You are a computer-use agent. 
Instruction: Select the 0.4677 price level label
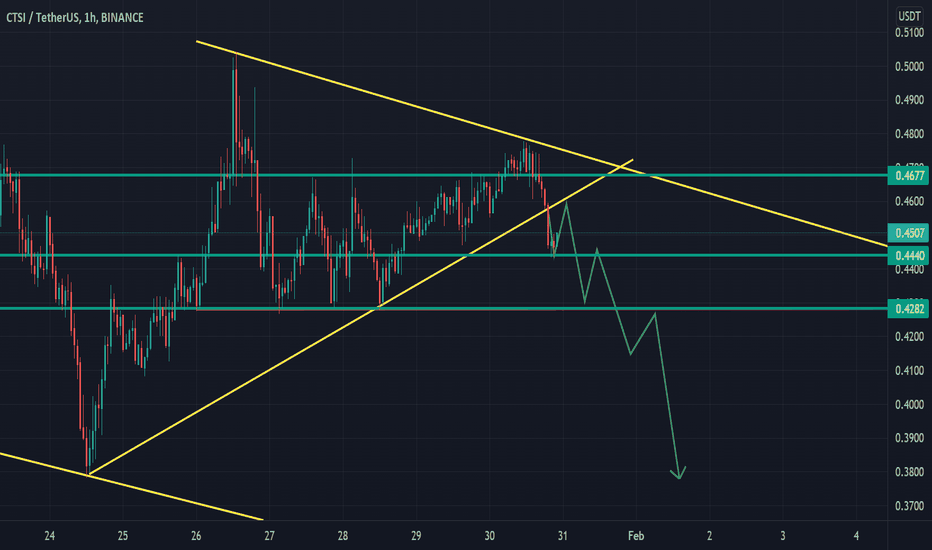908,175
